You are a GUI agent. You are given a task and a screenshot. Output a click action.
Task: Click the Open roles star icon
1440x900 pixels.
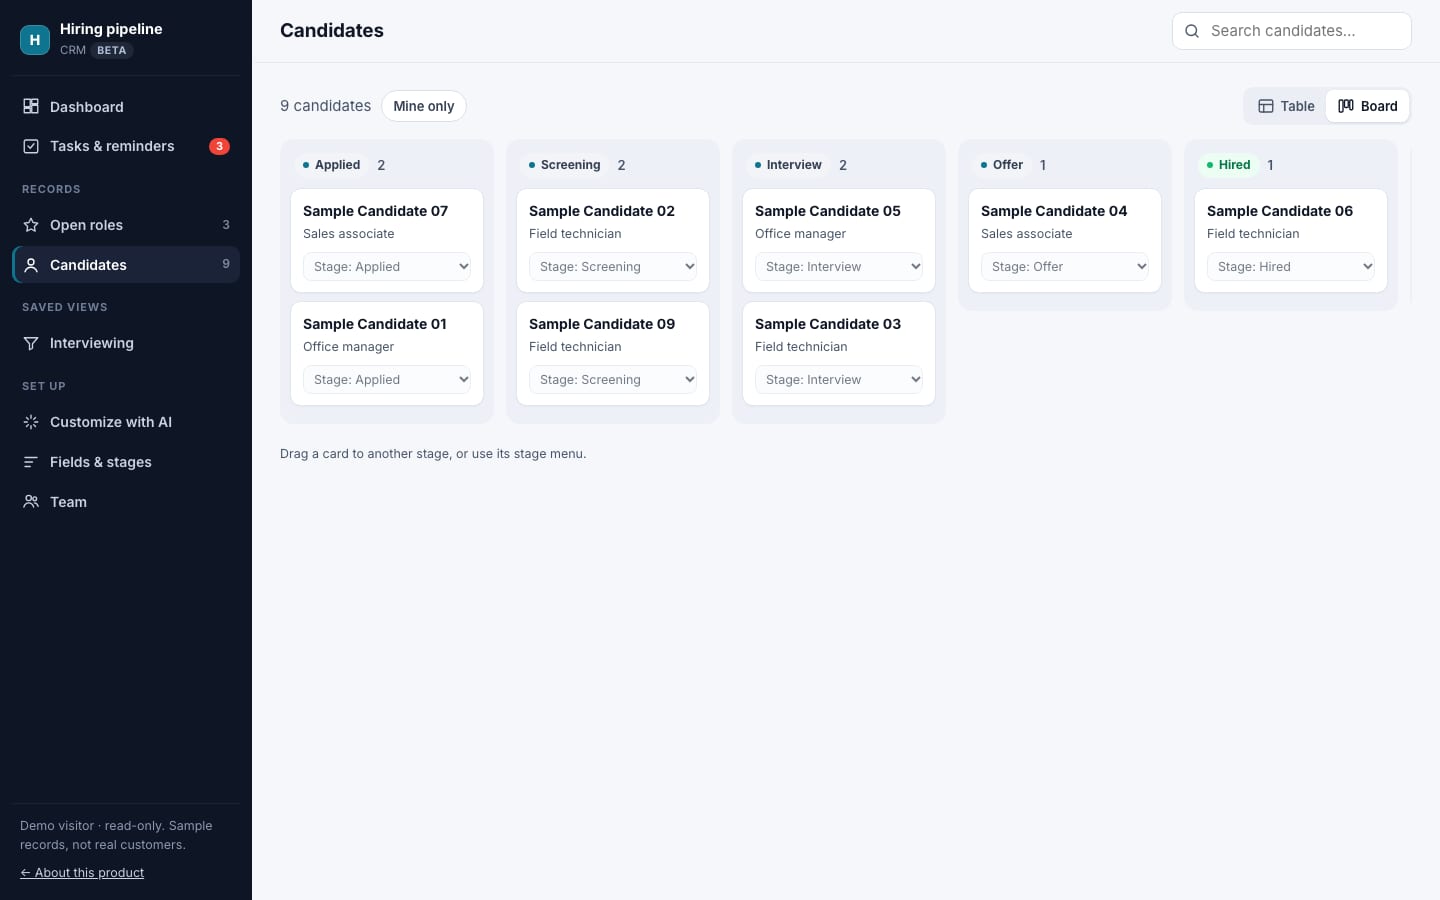tap(31, 225)
